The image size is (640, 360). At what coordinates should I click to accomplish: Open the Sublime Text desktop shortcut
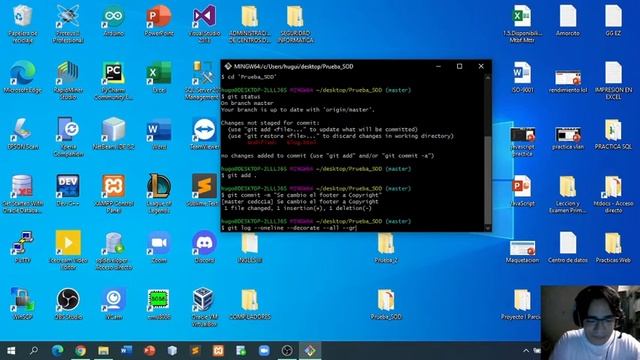pyautogui.click(x=204, y=191)
